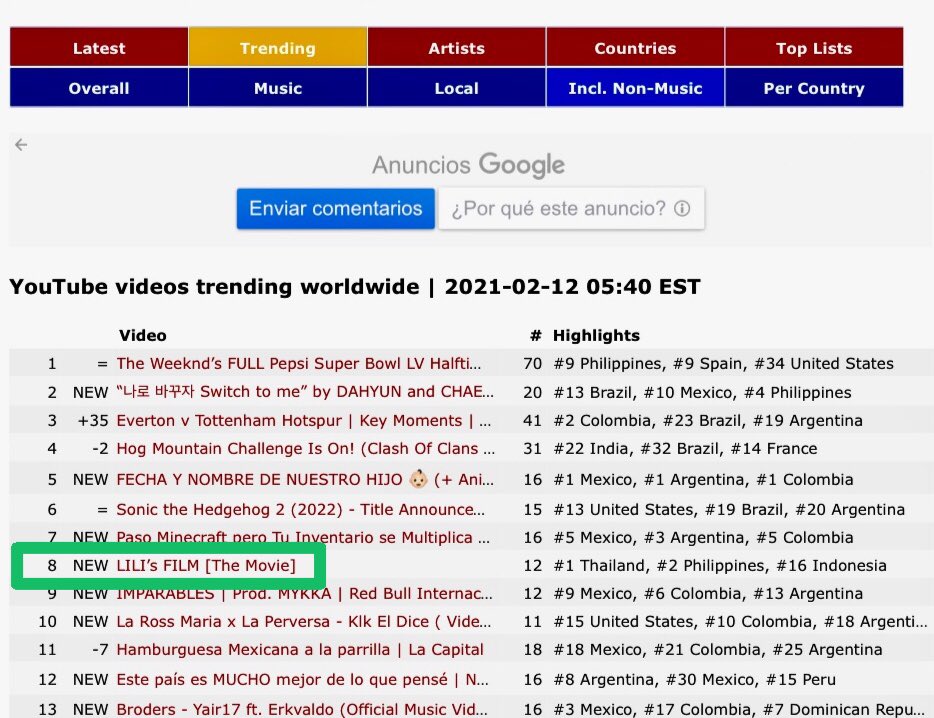Open Hamburguesa Mexicana a la parrilla link
Viewport: 934px width, 718px height.
pos(300,649)
